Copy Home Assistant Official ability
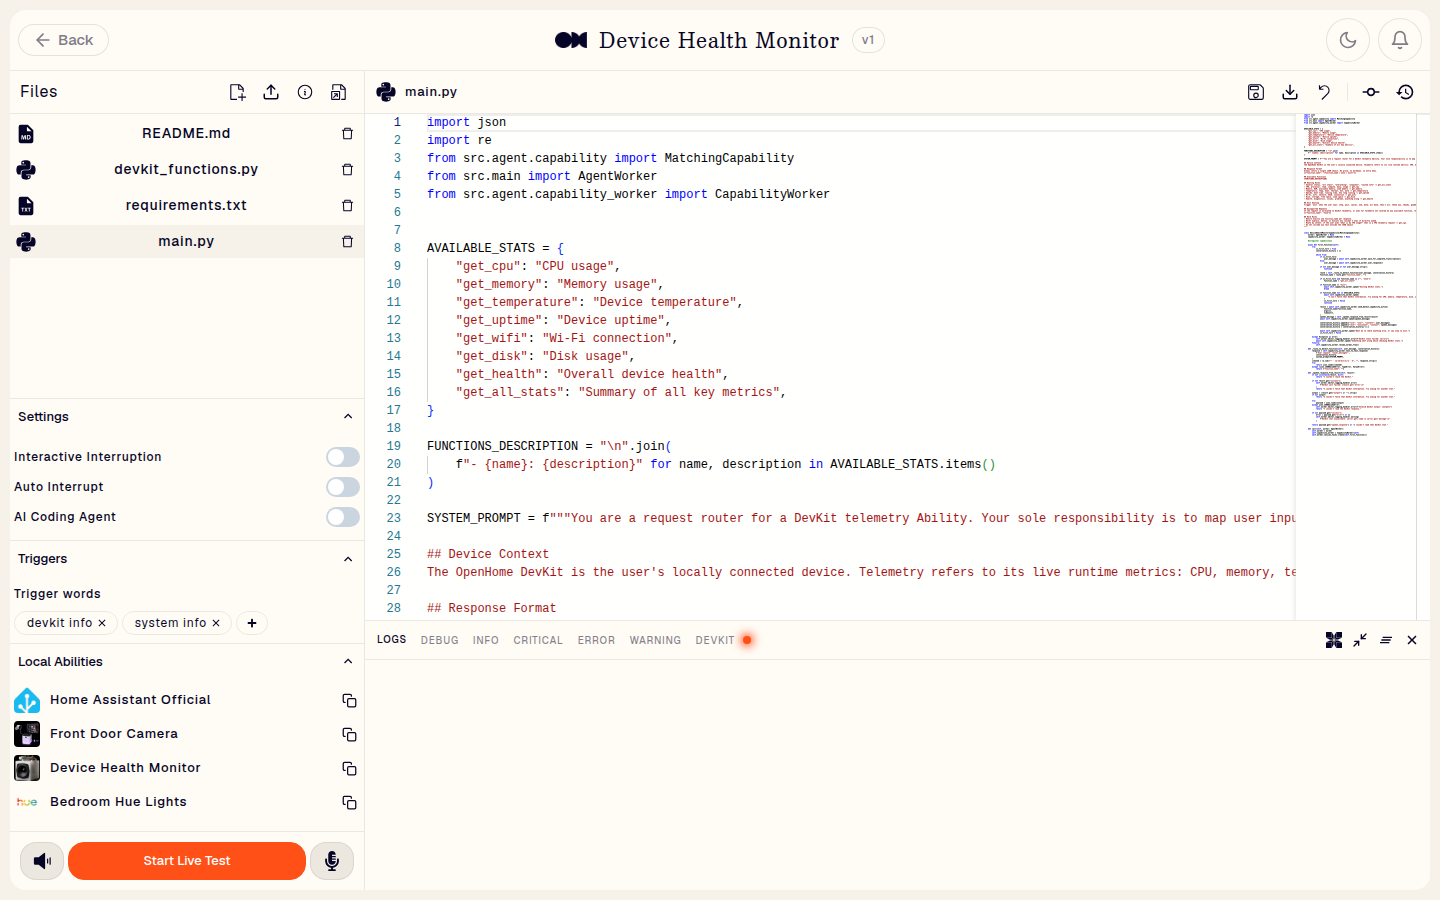Screen dimensions: 1440x900 point(349,700)
